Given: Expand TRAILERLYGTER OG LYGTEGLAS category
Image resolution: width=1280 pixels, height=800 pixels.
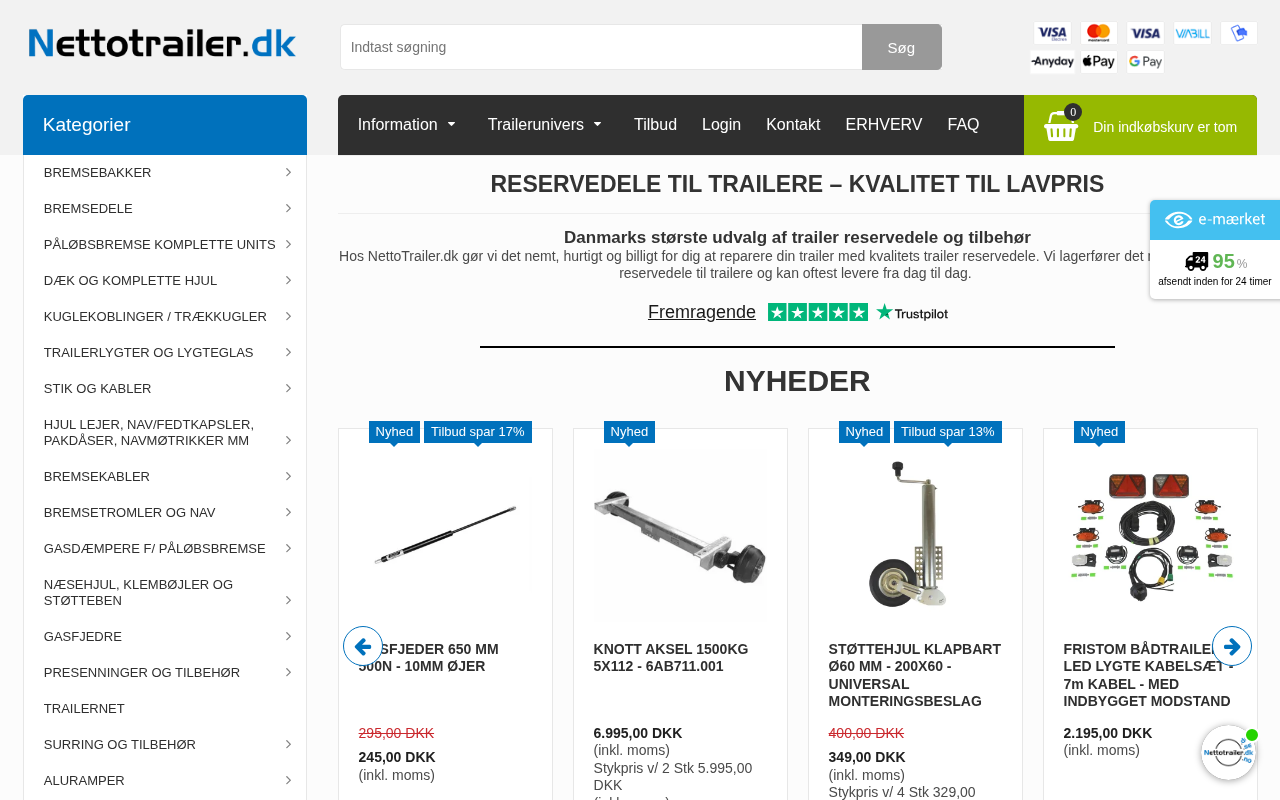Looking at the screenshot, I should [165, 353].
